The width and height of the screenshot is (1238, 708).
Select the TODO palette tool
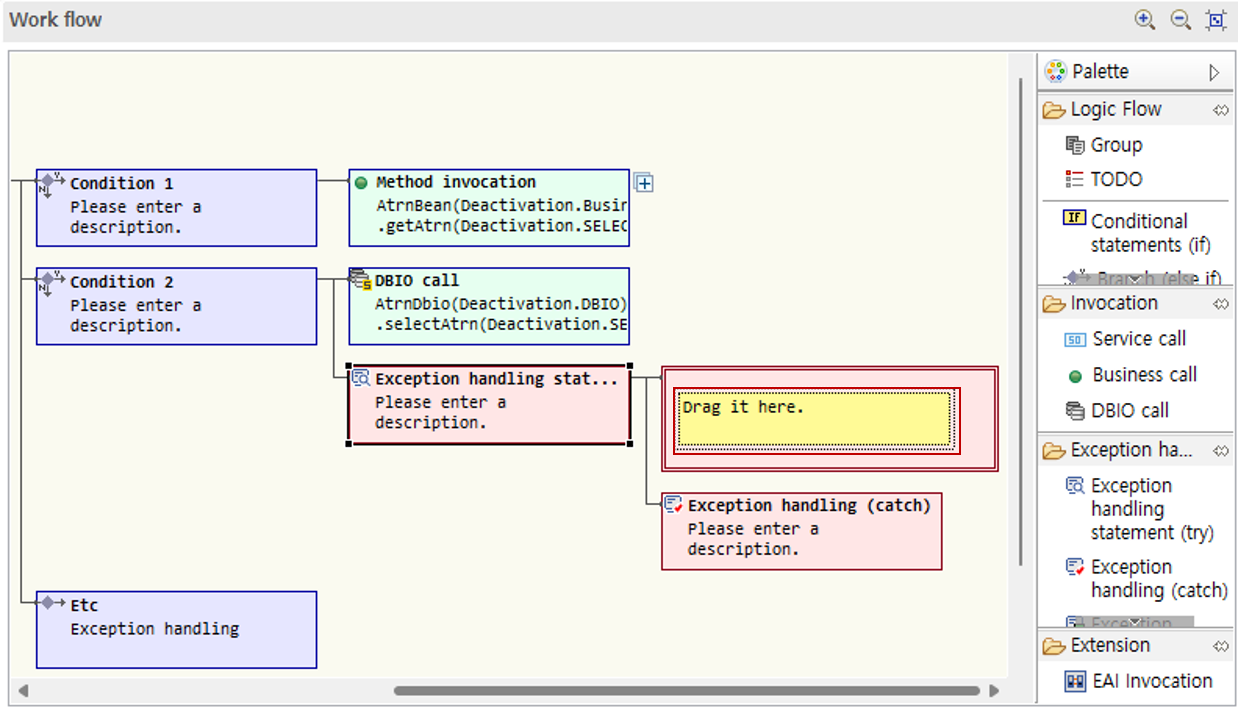click(1115, 180)
